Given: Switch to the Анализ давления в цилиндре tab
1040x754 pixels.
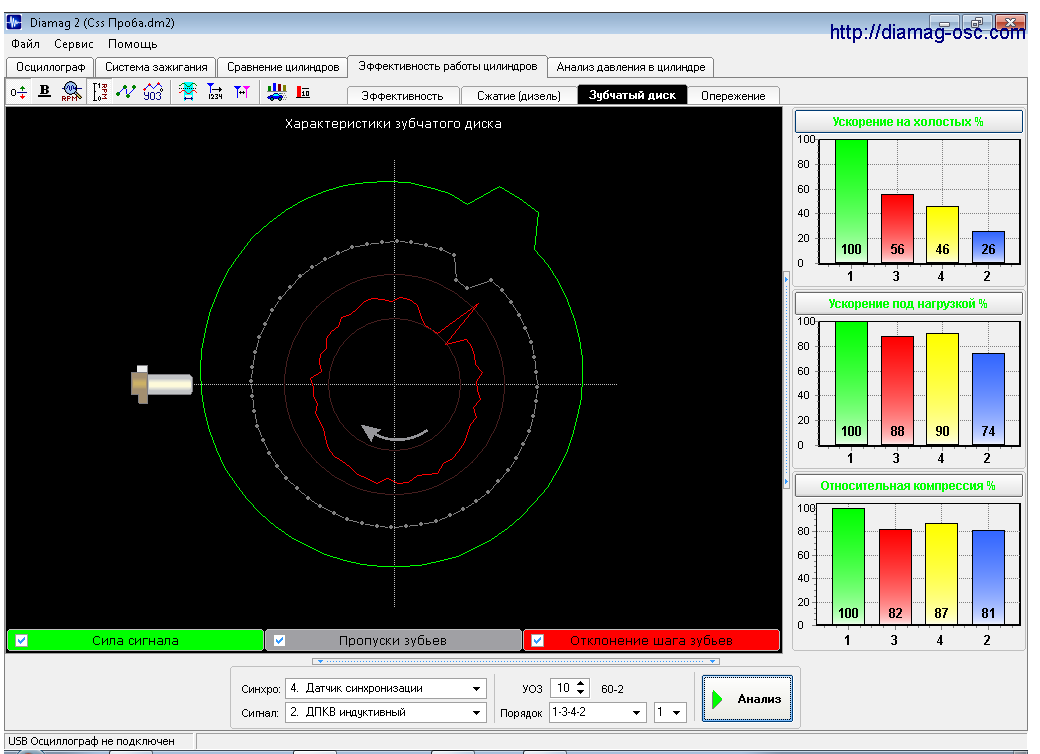Looking at the screenshot, I should [x=631, y=67].
